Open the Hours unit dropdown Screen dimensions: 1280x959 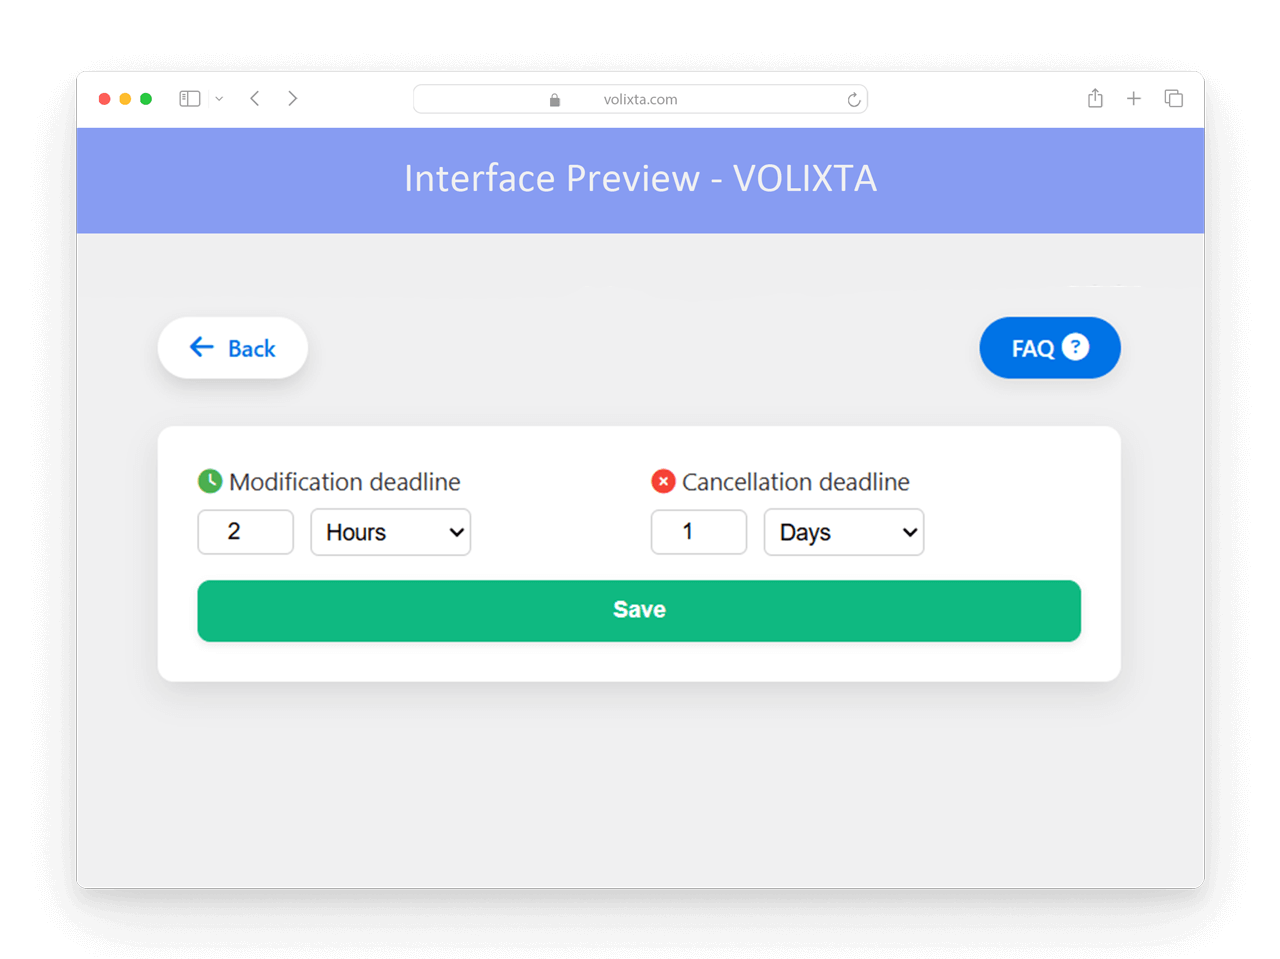(x=391, y=532)
